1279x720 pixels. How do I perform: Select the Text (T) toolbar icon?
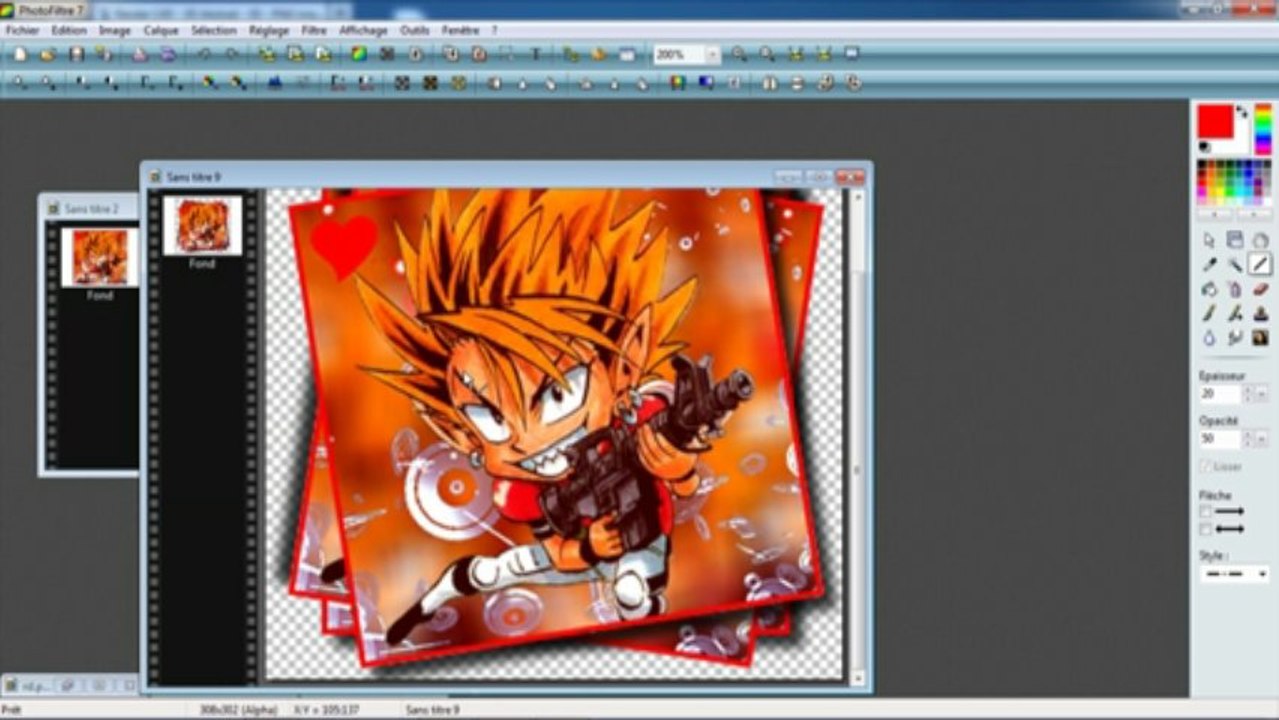click(535, 54)
